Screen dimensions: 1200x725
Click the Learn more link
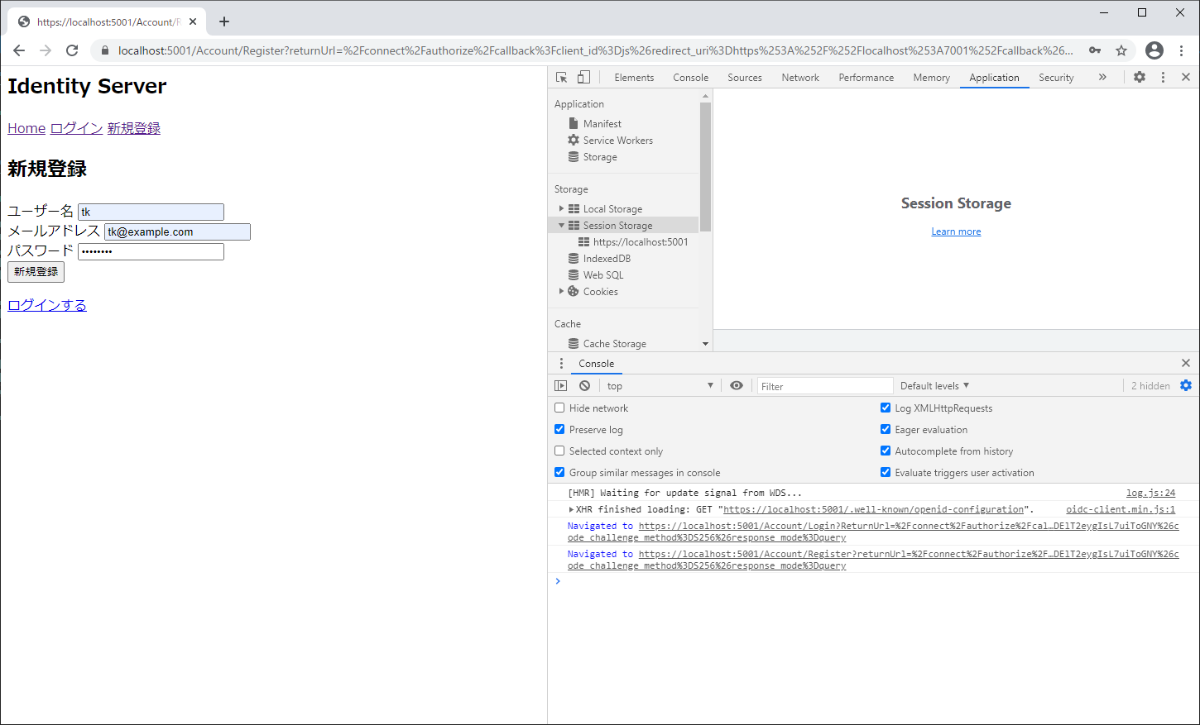[956, 232]
